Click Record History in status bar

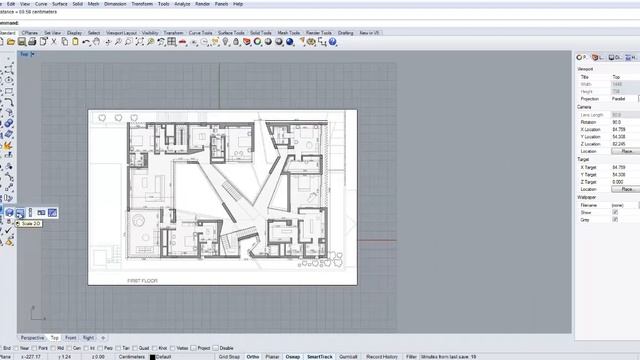coord(382,357)
